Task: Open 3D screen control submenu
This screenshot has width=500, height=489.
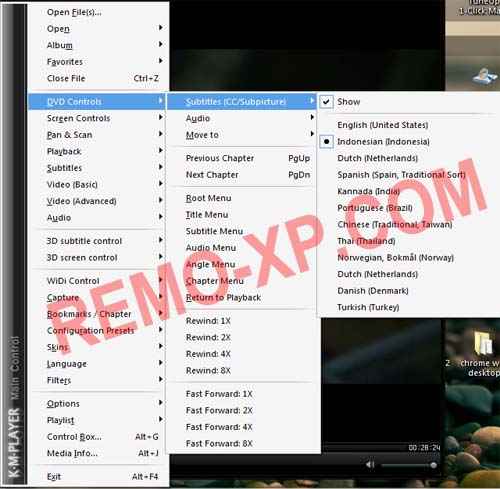Action: [97, 258]
